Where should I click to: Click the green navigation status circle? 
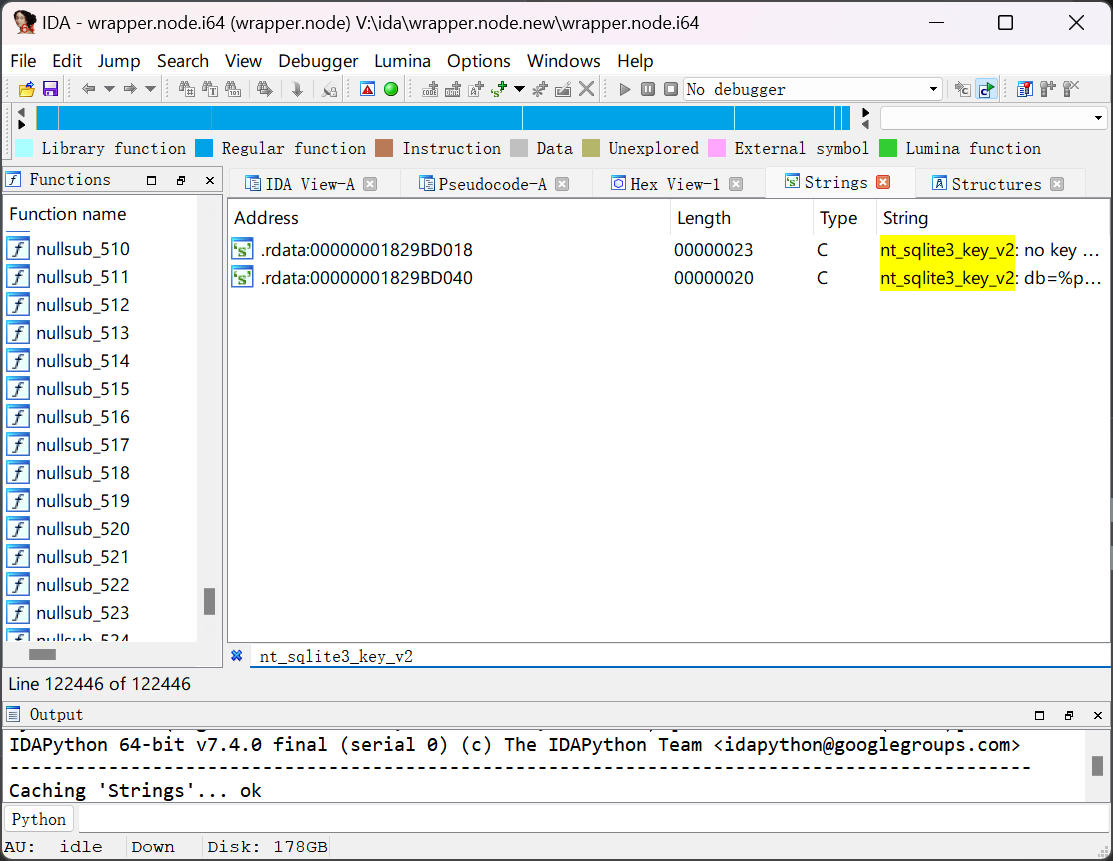tap(391, 89)
